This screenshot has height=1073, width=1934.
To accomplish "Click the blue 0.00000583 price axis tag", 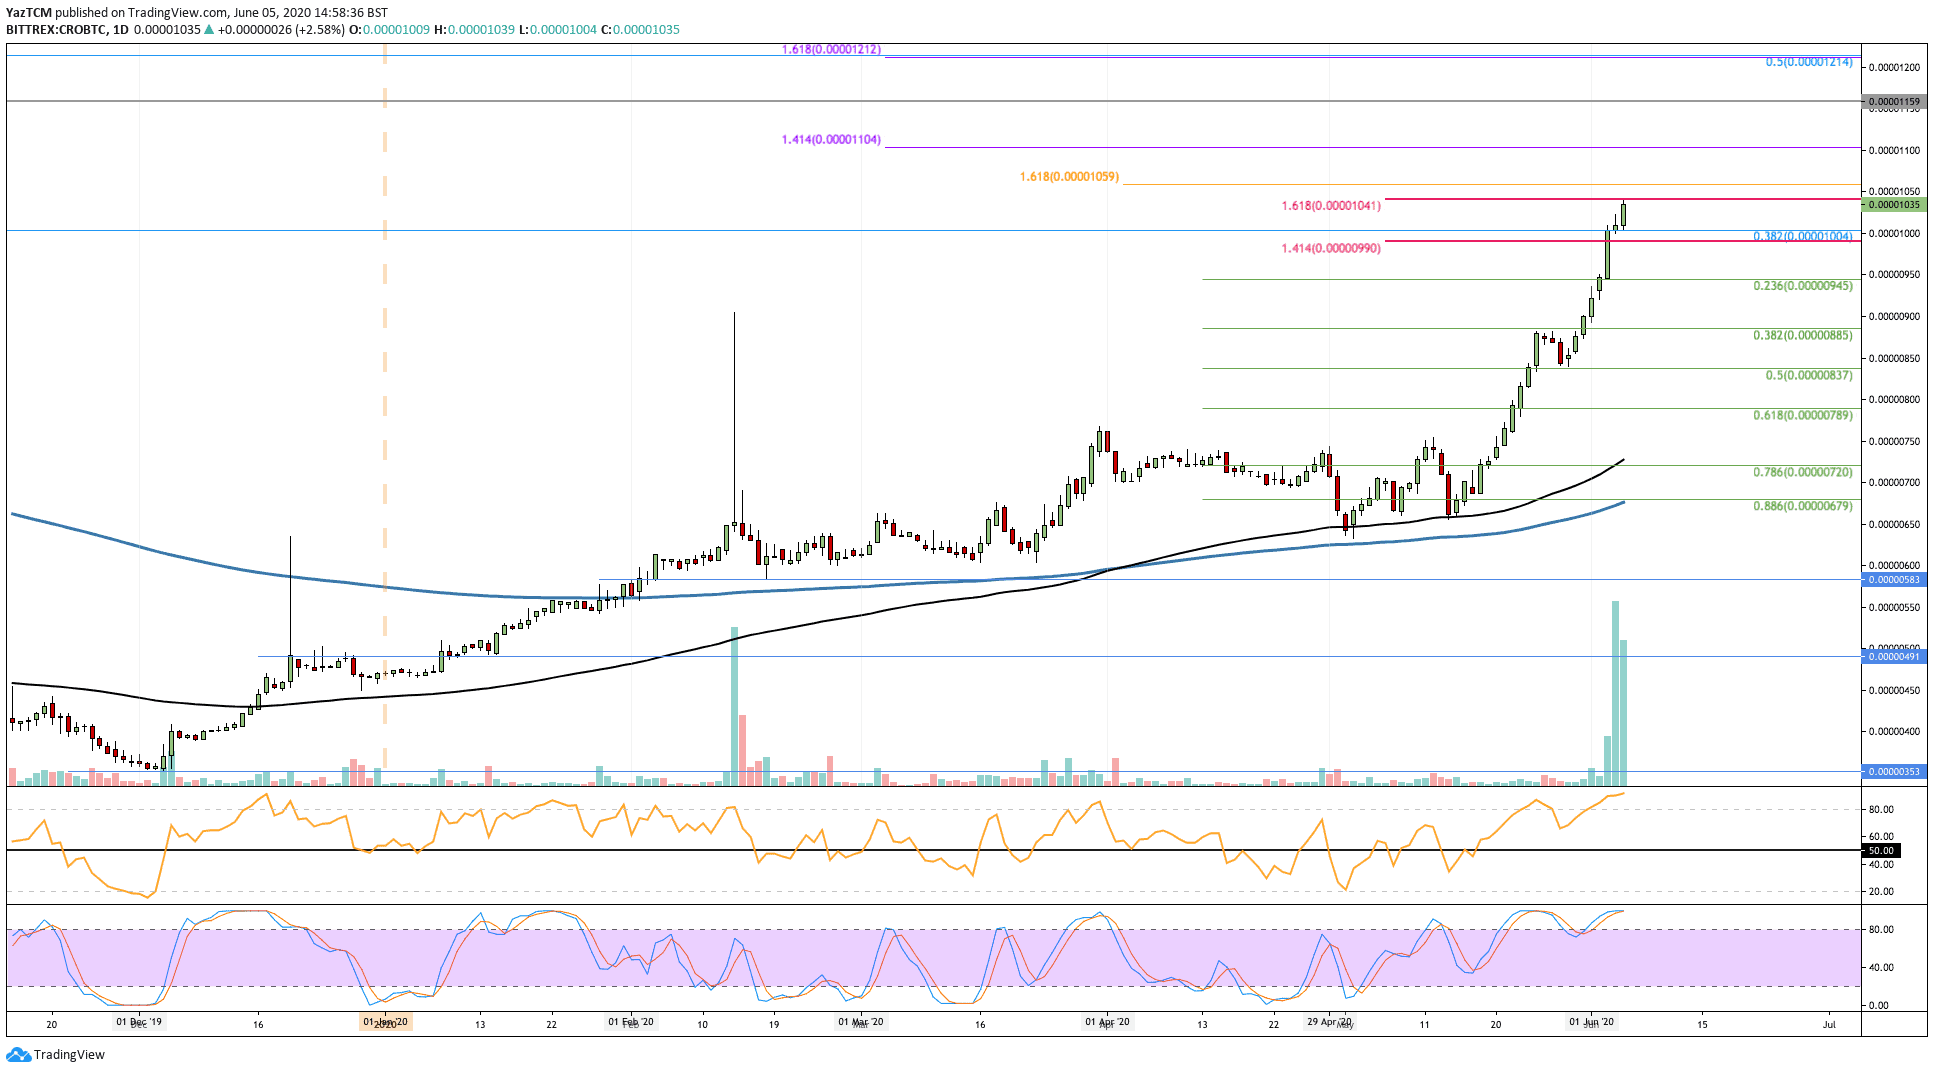I will click(1894, 580).
